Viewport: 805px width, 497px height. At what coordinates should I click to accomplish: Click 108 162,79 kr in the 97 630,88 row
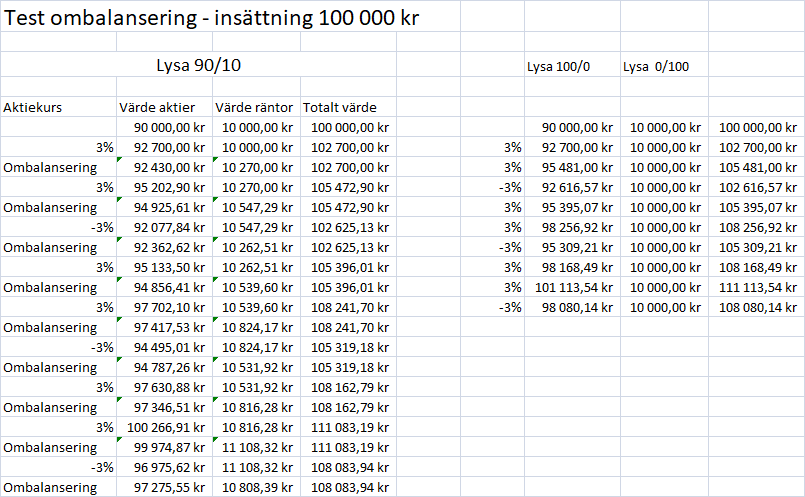(x=350, y=388)
